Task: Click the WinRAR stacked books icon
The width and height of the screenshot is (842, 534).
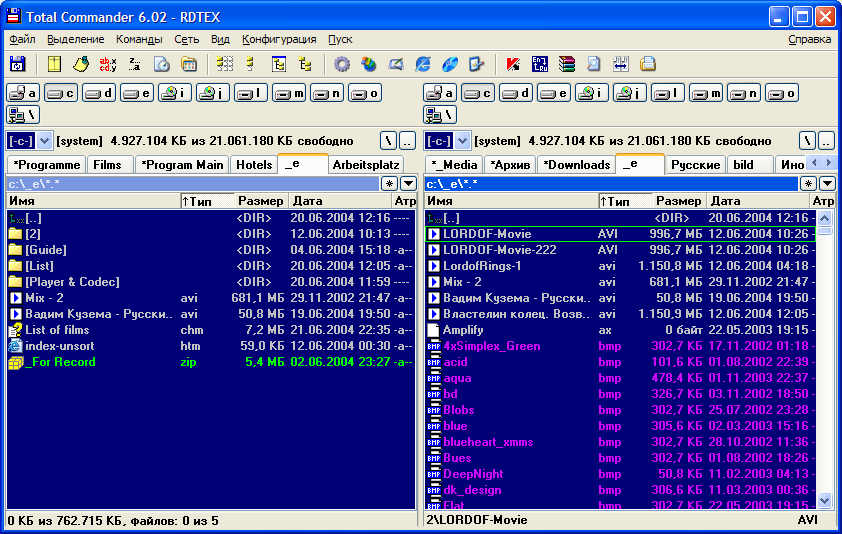Action: click(x=567, y=64)
